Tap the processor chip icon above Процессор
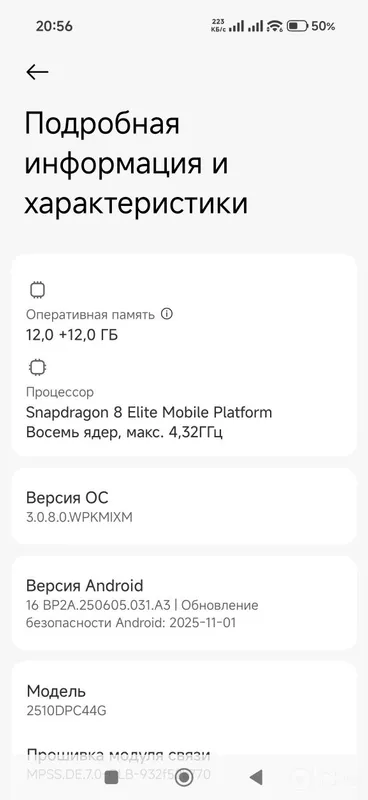Screen dimensions: 368x800 coord(37,367)
